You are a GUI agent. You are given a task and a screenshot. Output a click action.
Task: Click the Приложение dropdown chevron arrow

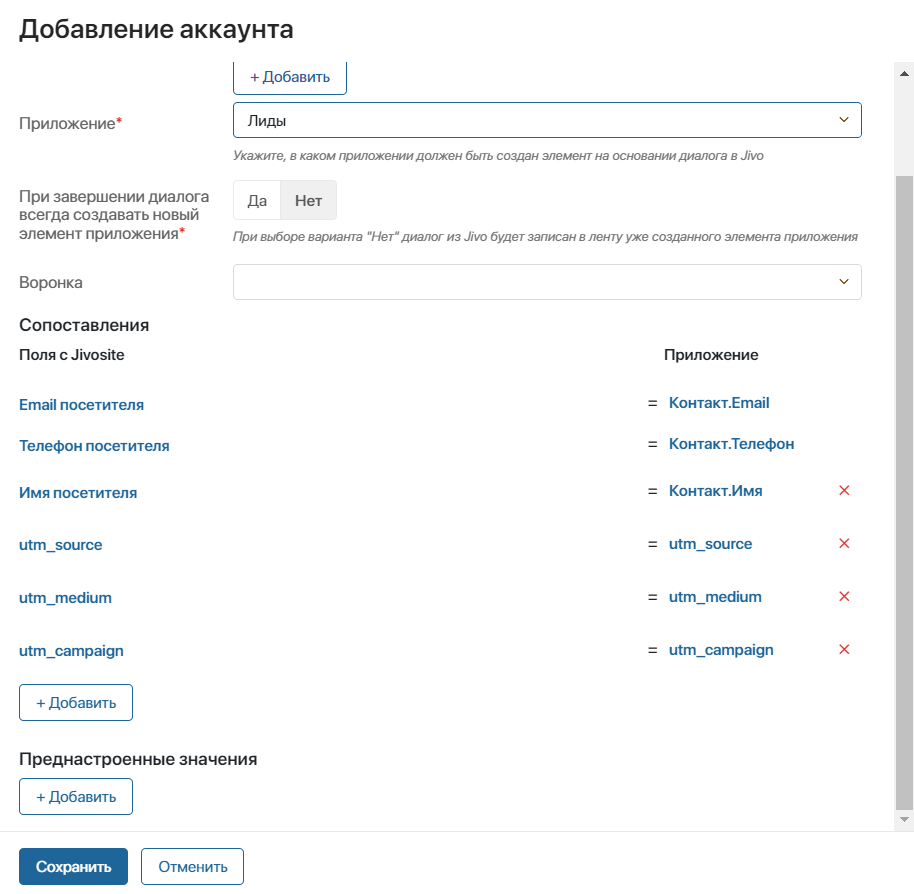pos(843,120)
